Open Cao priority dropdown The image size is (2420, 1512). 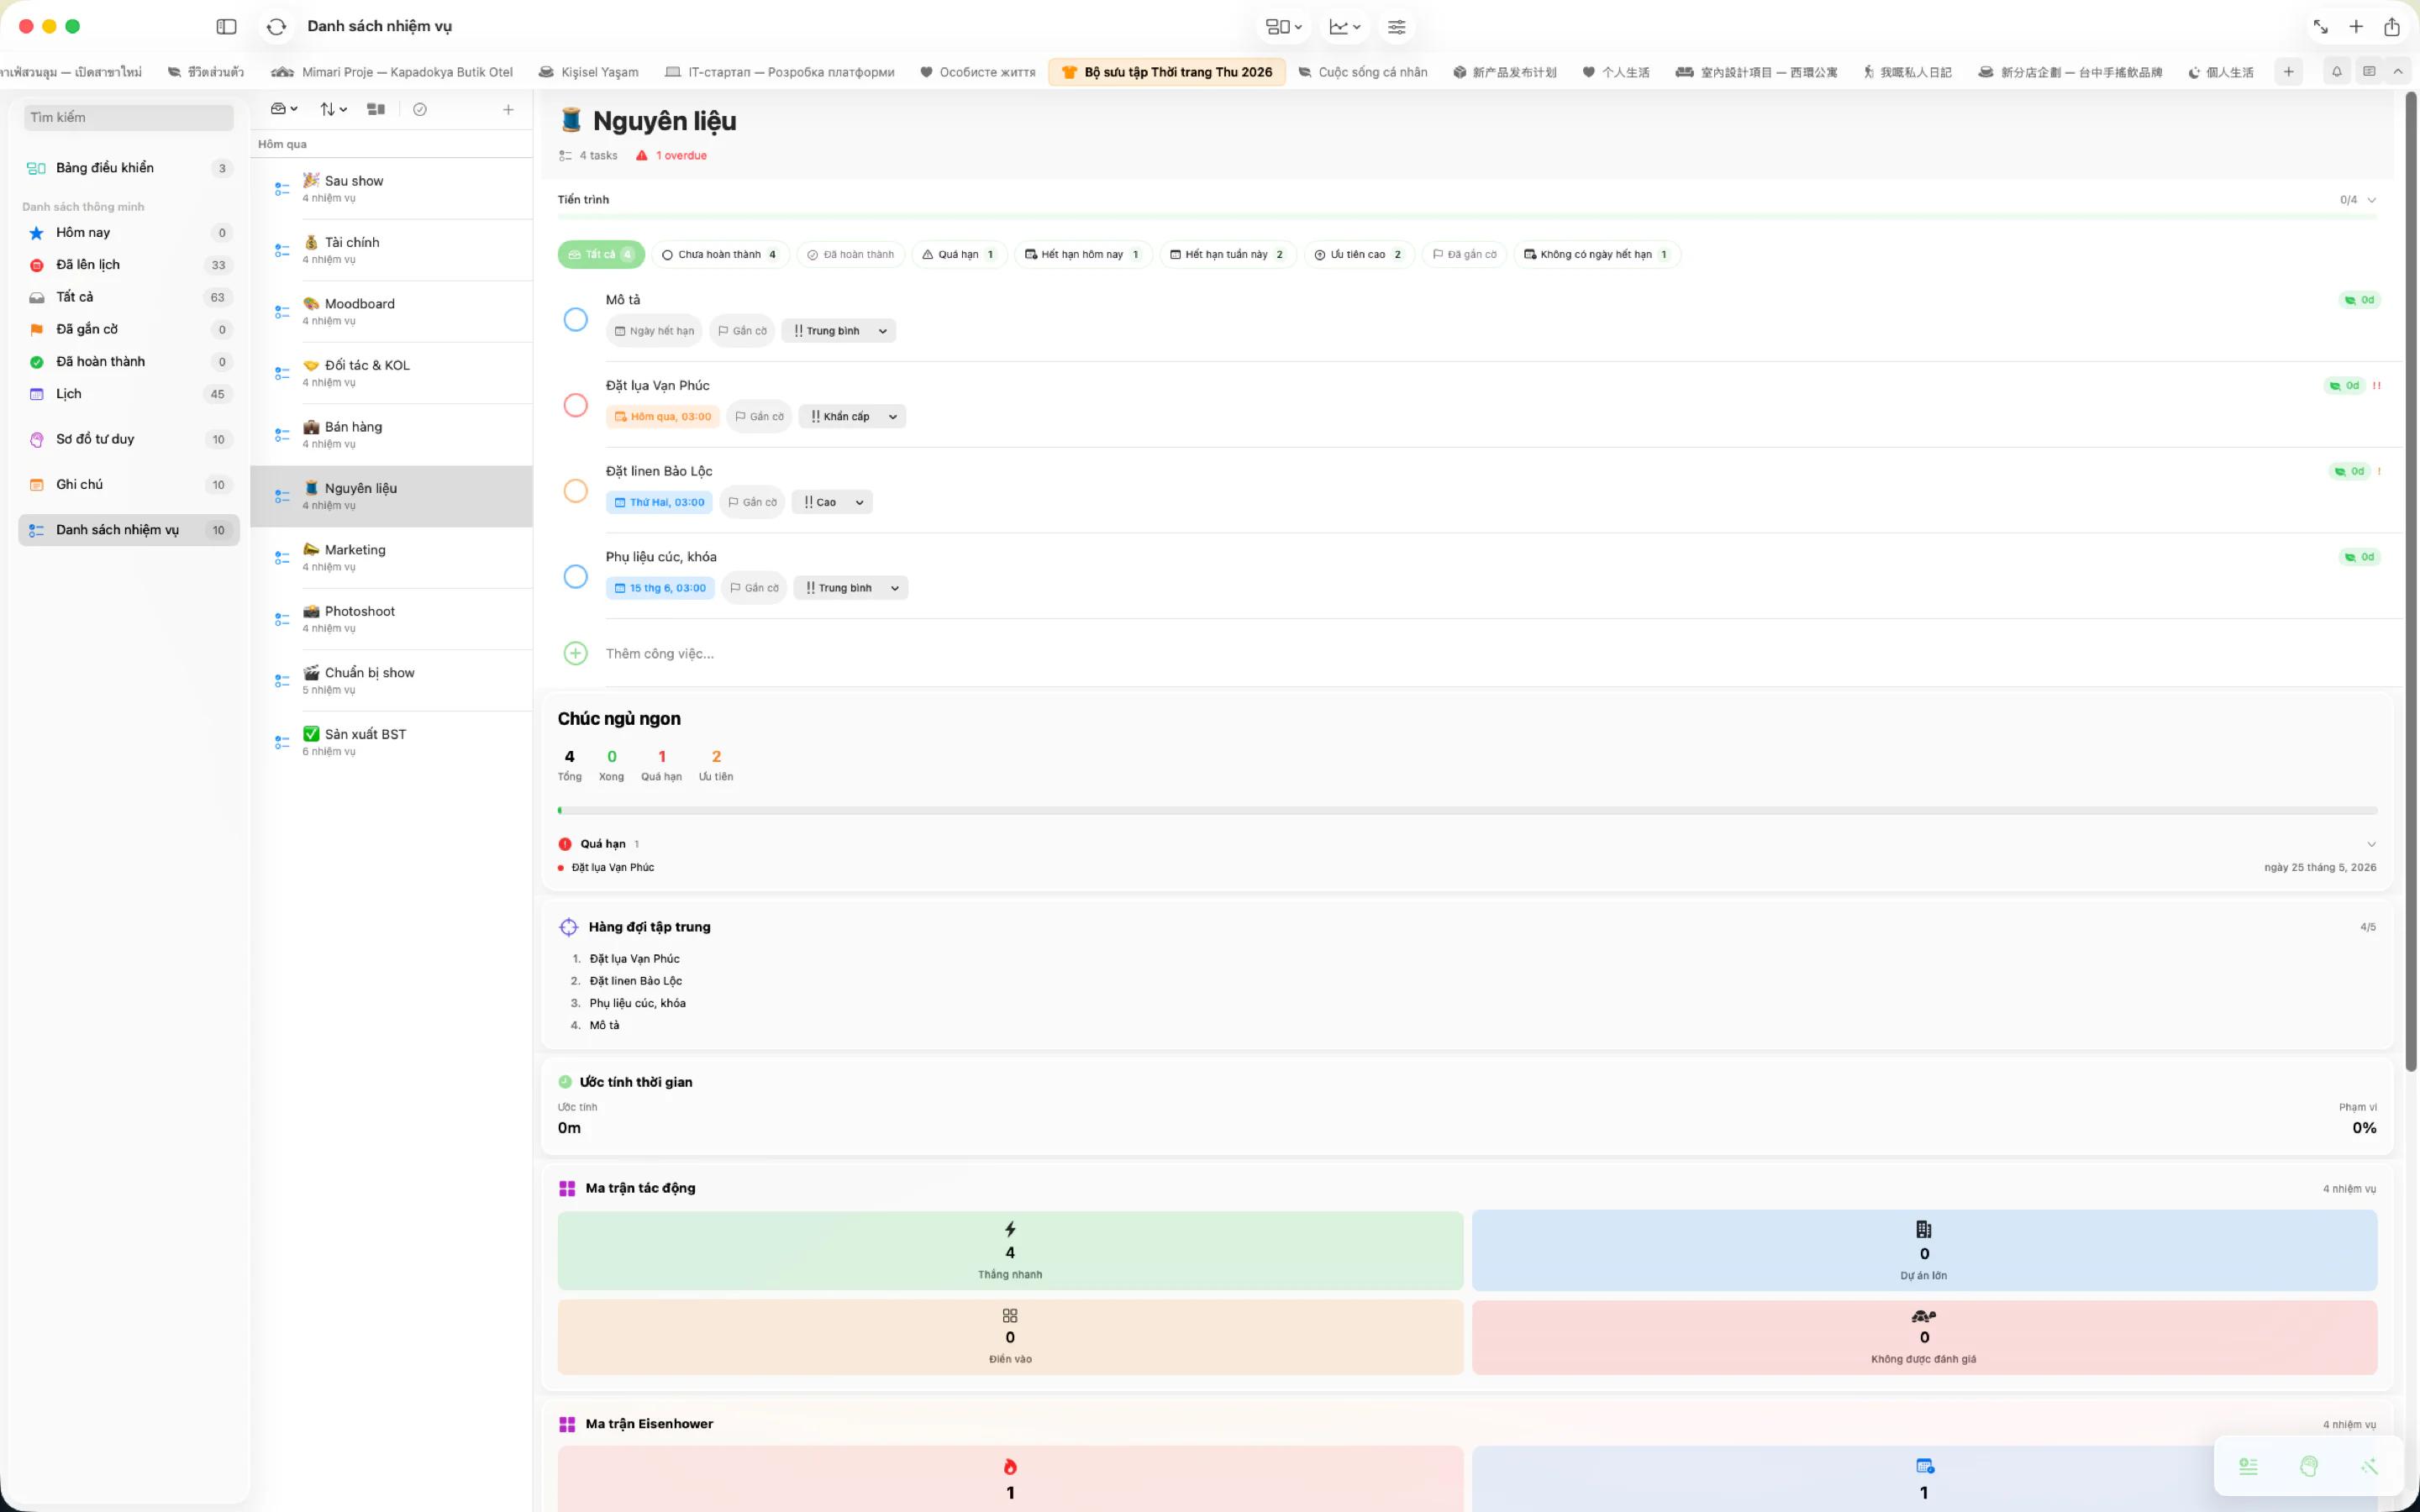832,502
